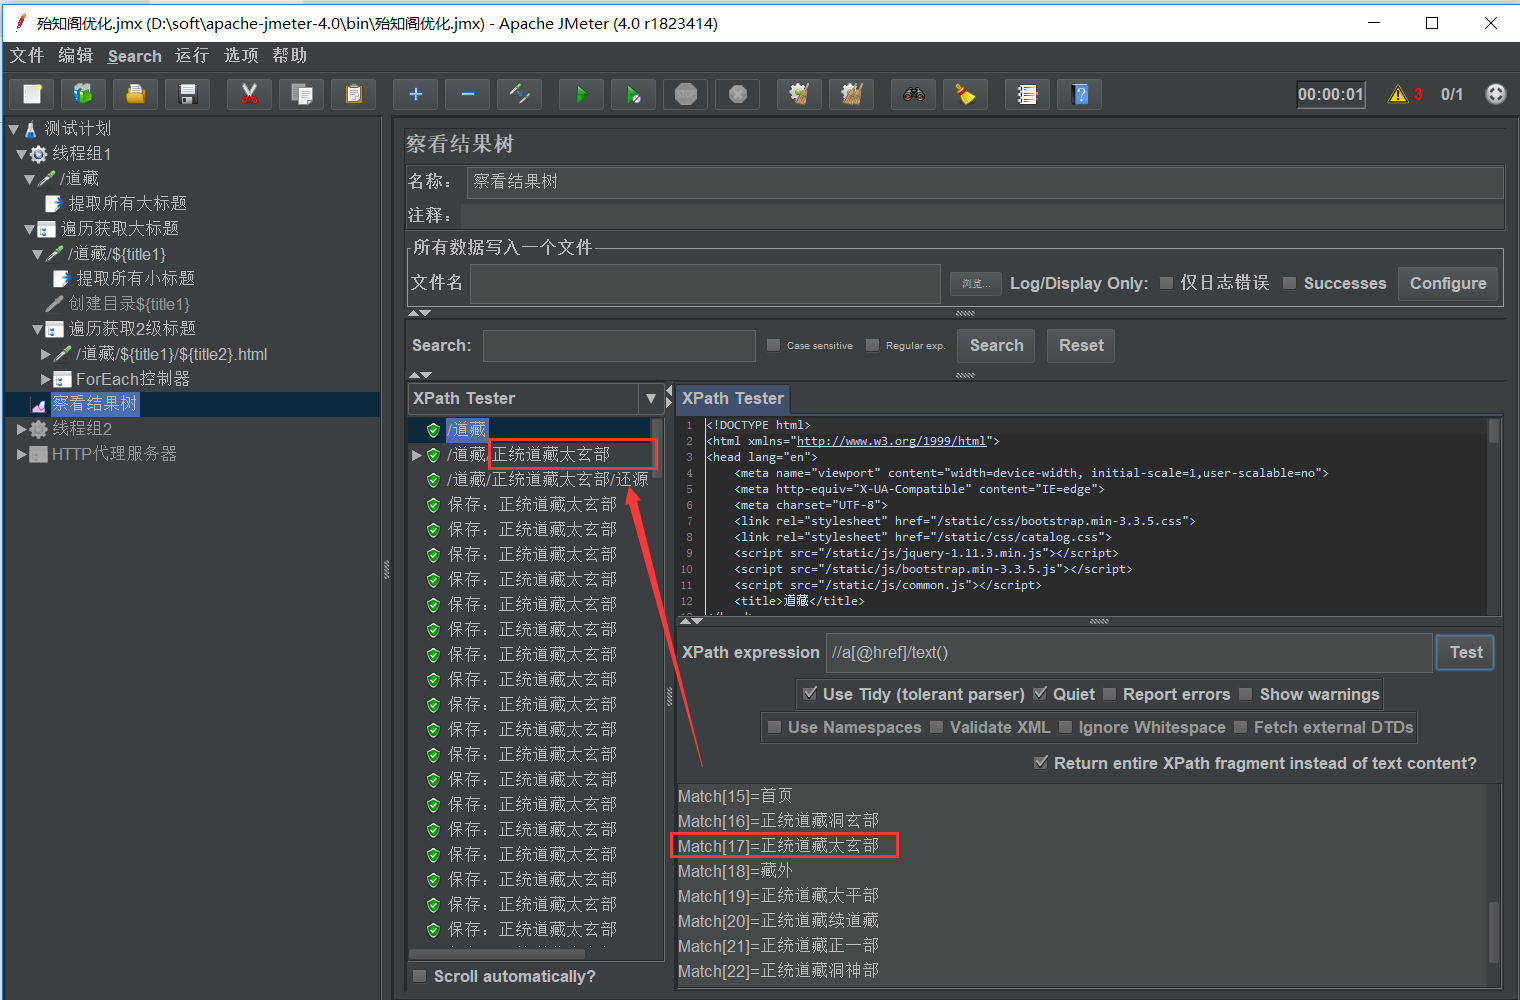Enable Scroll automatically checkbox
Screen dimensions: 1520x1000
point(420,976)
